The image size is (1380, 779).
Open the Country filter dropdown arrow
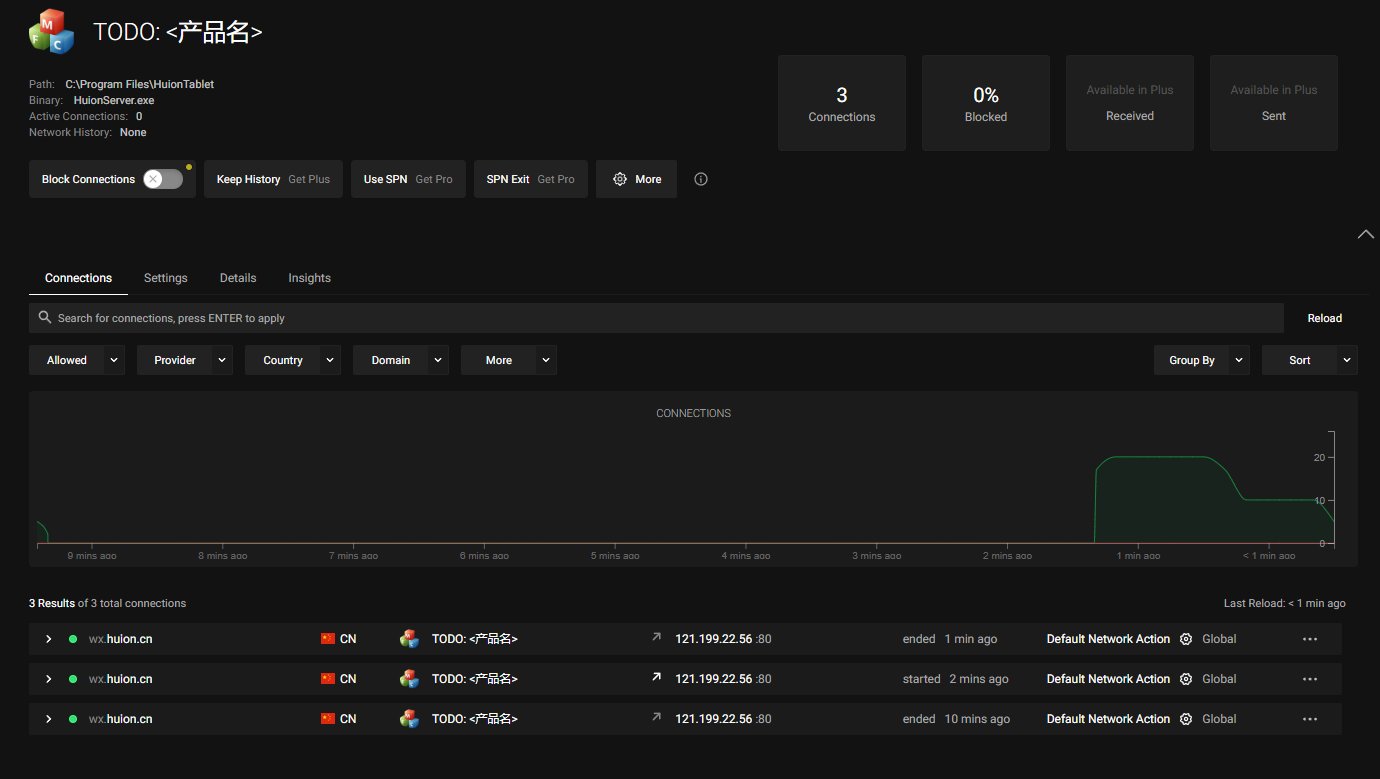(330, 360)
